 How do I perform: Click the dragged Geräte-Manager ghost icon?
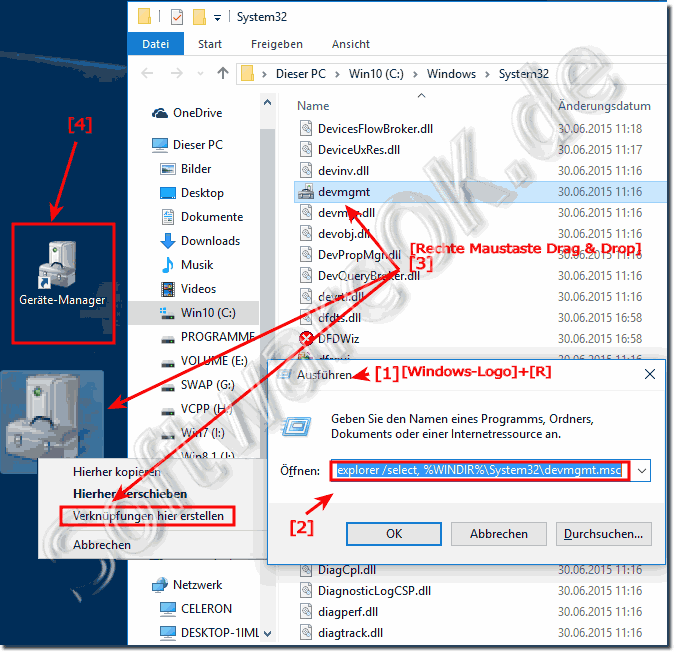point(52,421)
